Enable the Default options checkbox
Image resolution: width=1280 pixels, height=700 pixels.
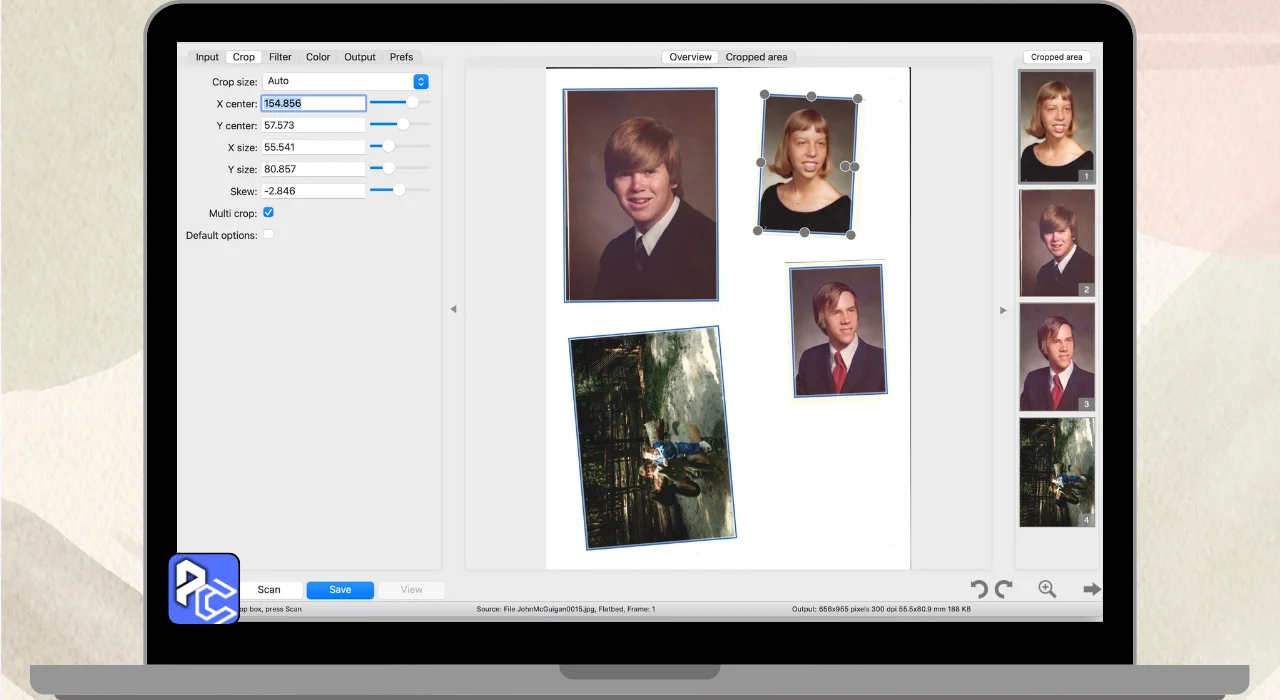tap(268, 235)
